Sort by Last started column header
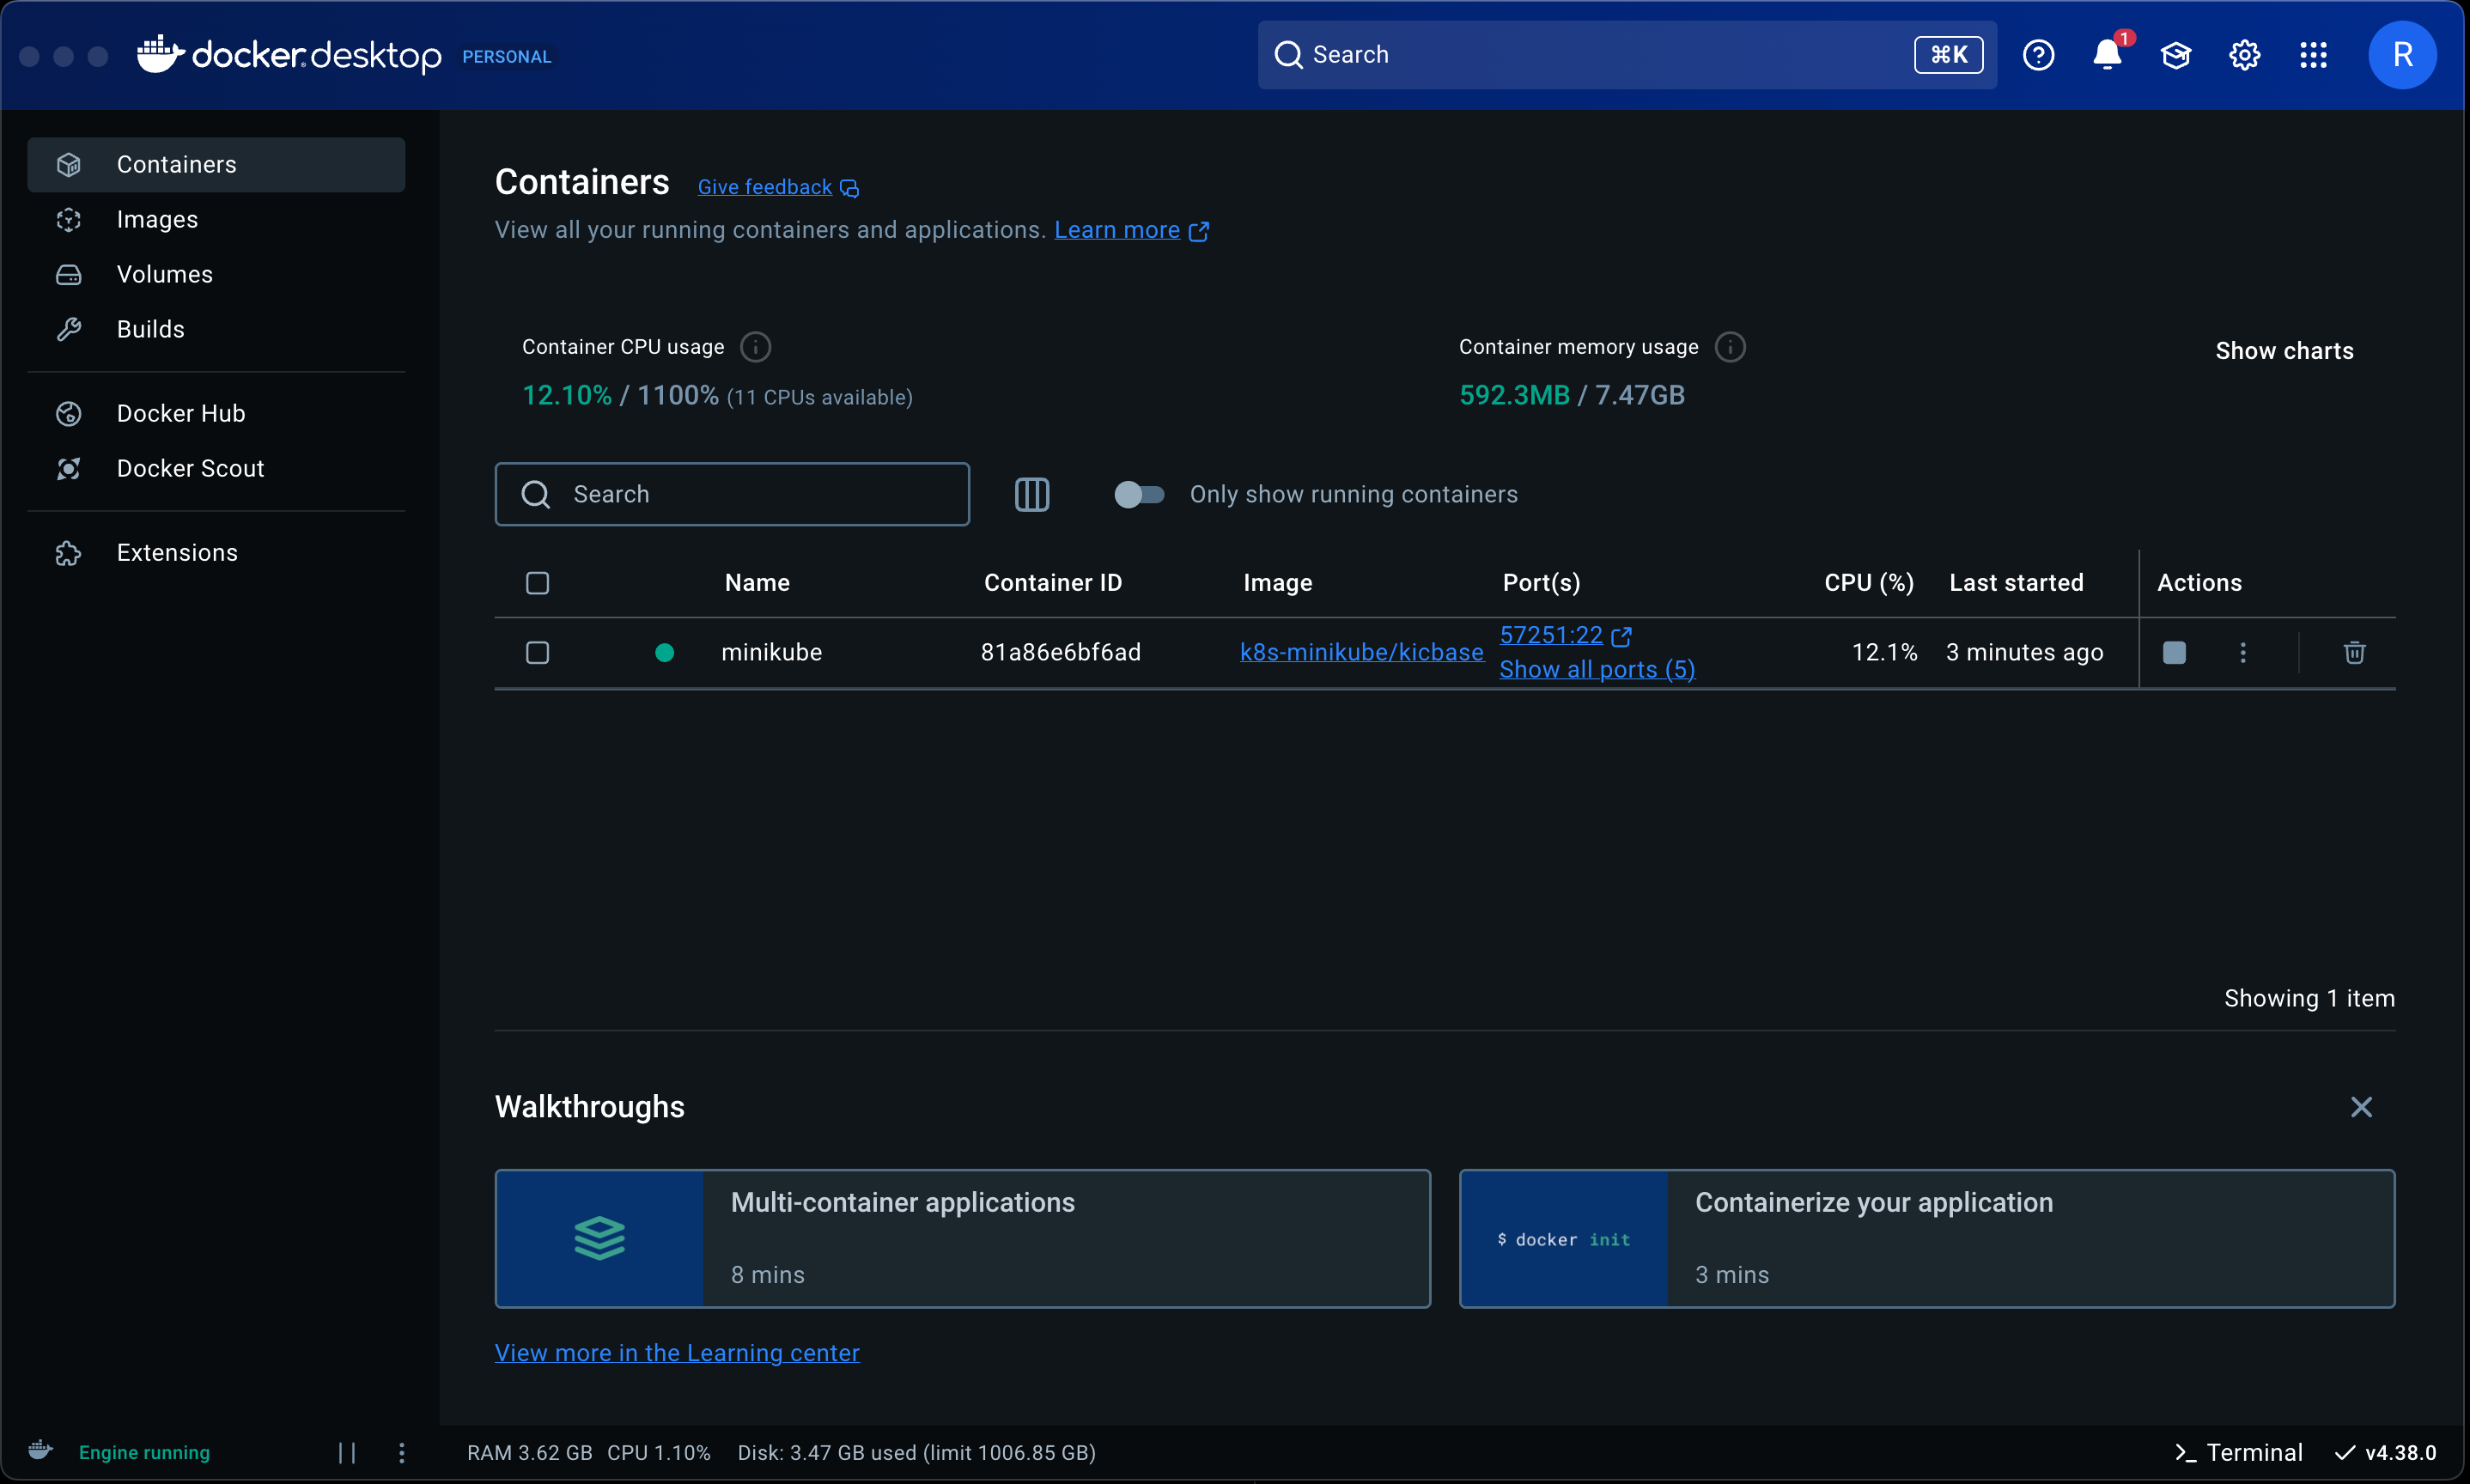The width and height of the screenshot is (2470, 1484). (2016, 583)
